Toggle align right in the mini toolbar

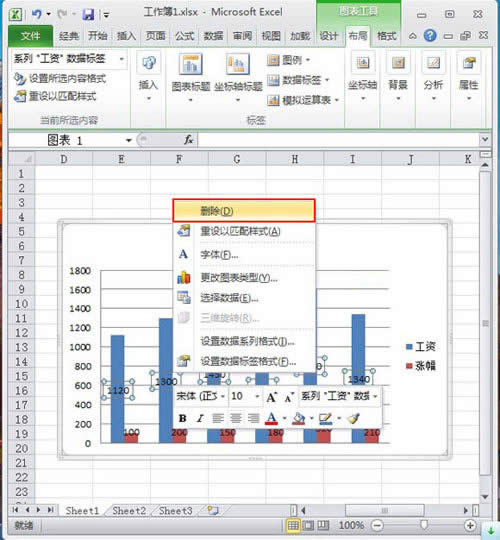(253, 418)
